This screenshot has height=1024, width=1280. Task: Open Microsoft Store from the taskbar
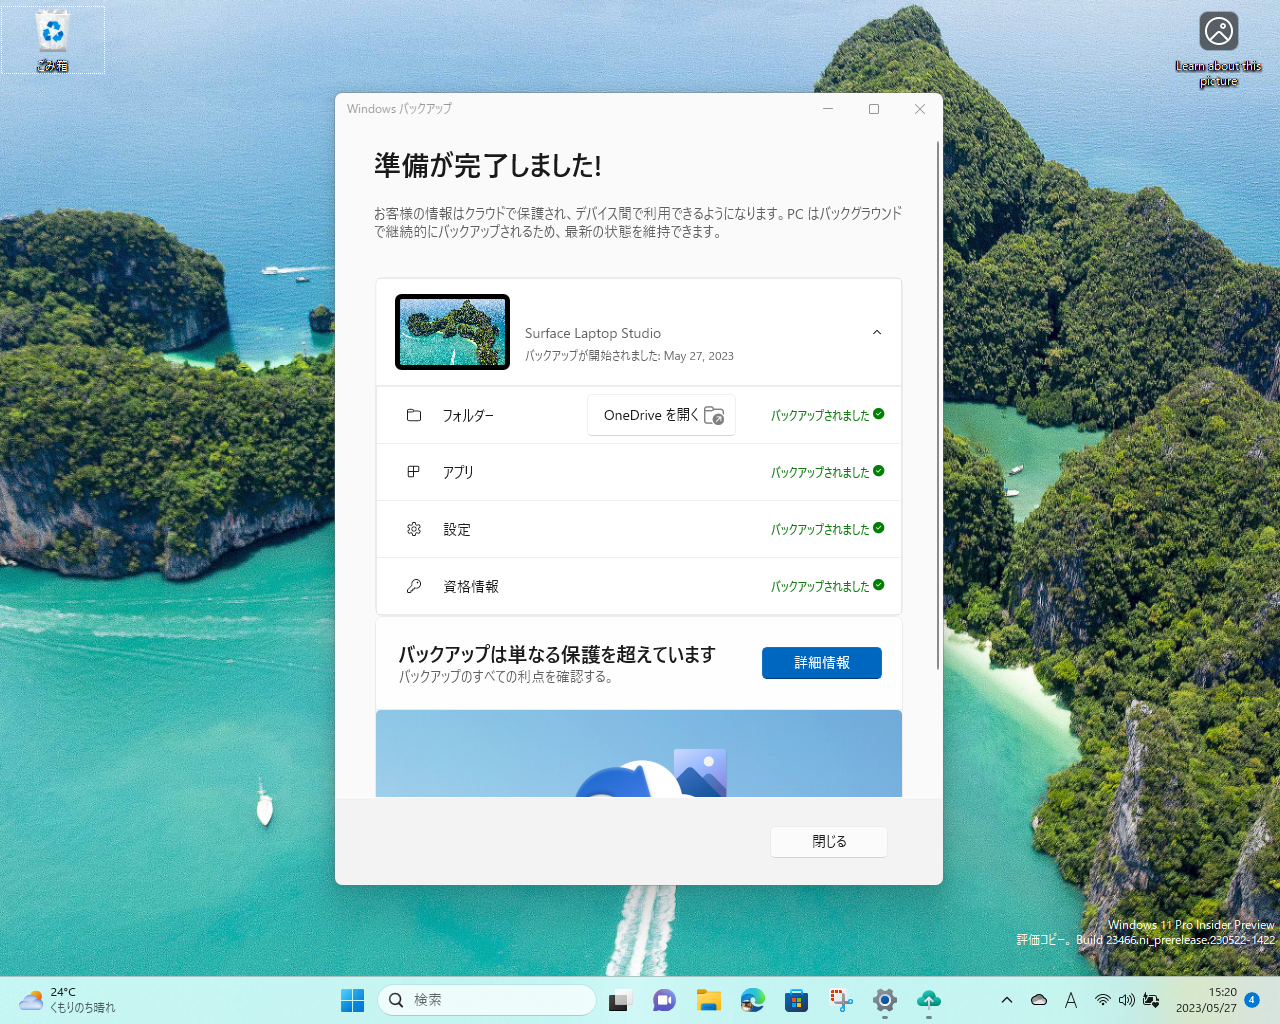tap(796, 1000)
